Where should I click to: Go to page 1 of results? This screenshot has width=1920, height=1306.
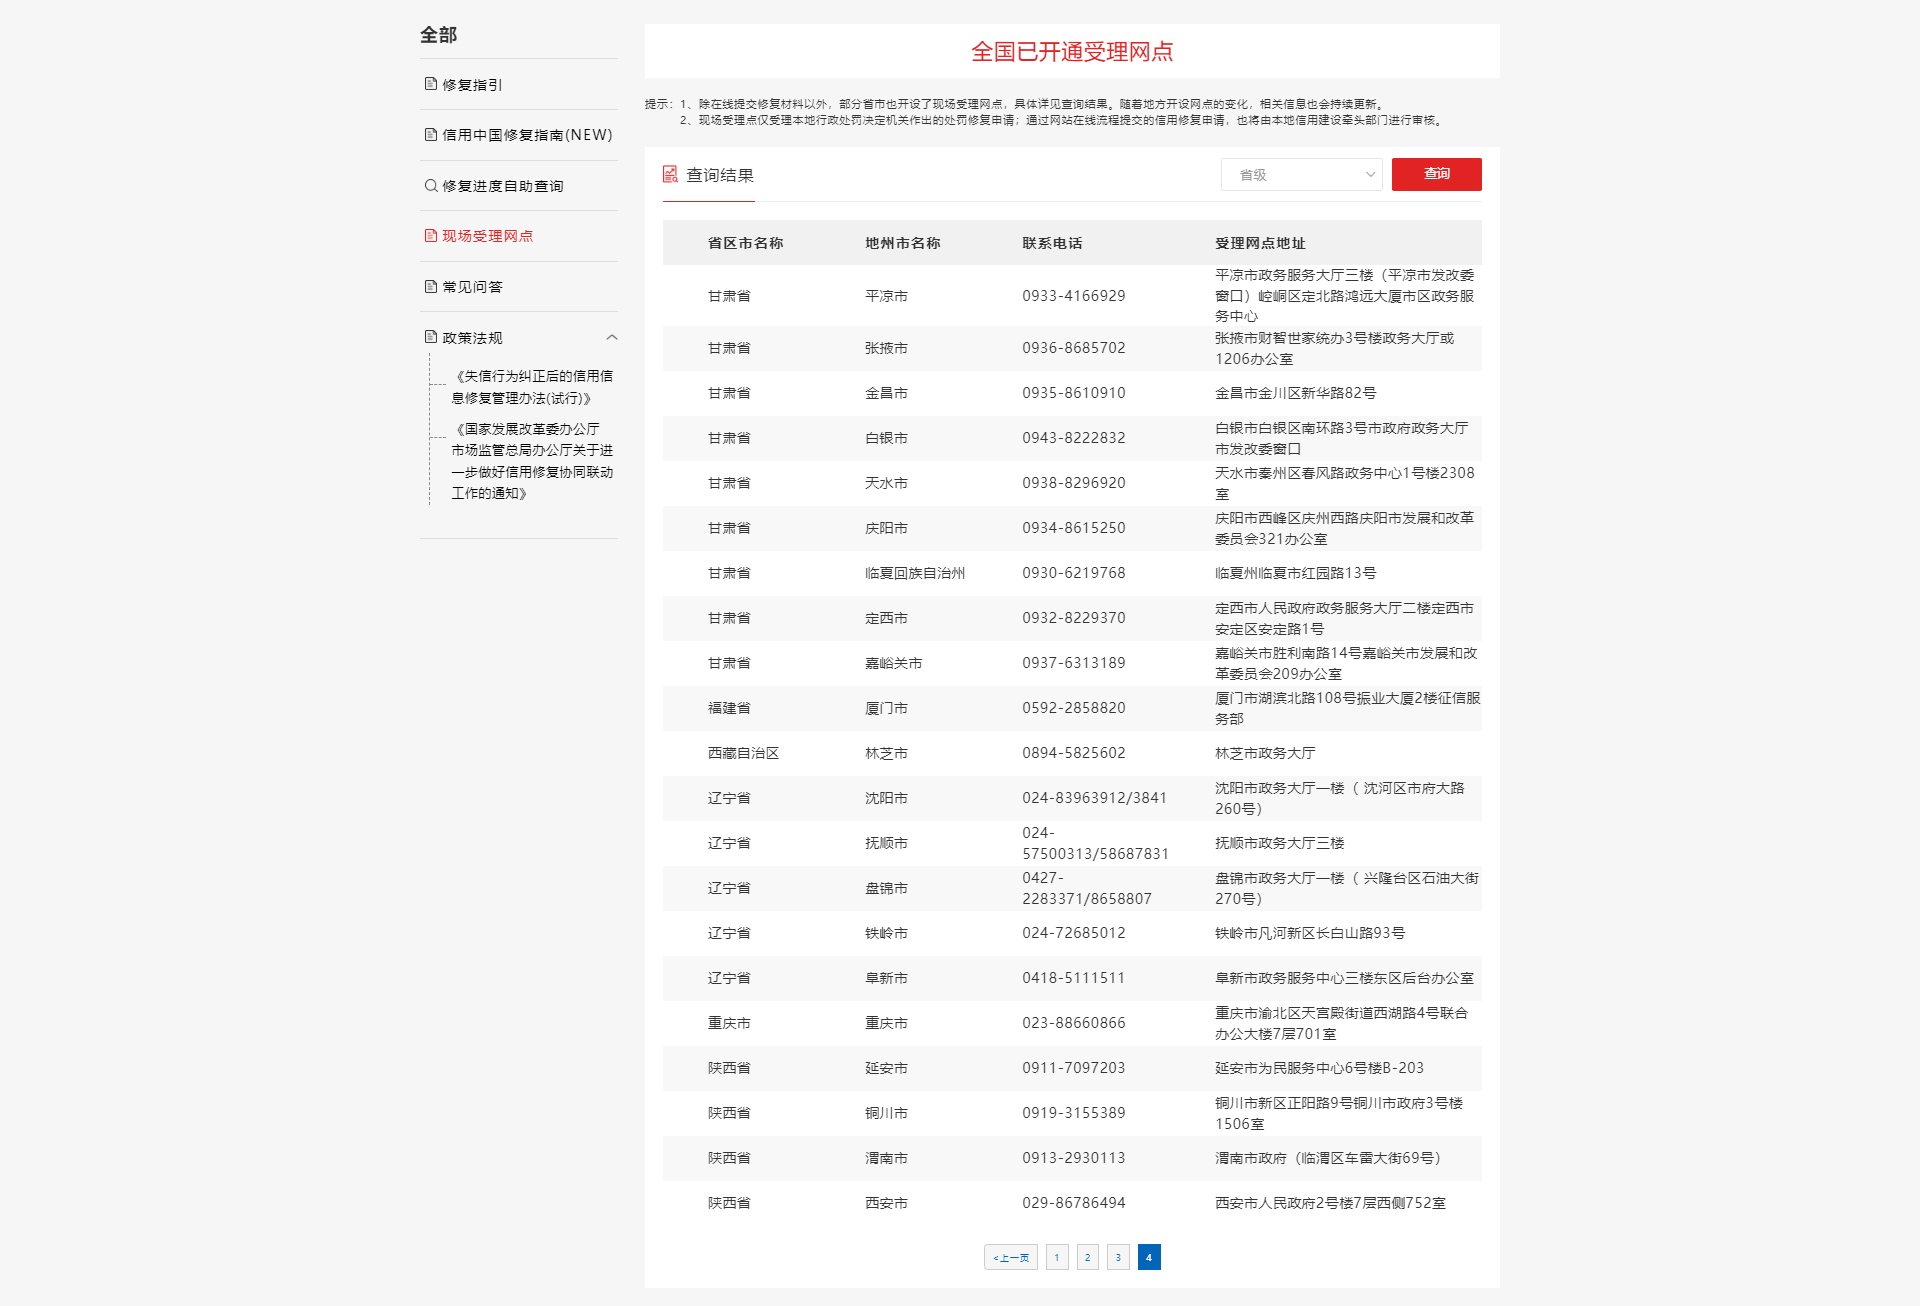(1057, 1257)
